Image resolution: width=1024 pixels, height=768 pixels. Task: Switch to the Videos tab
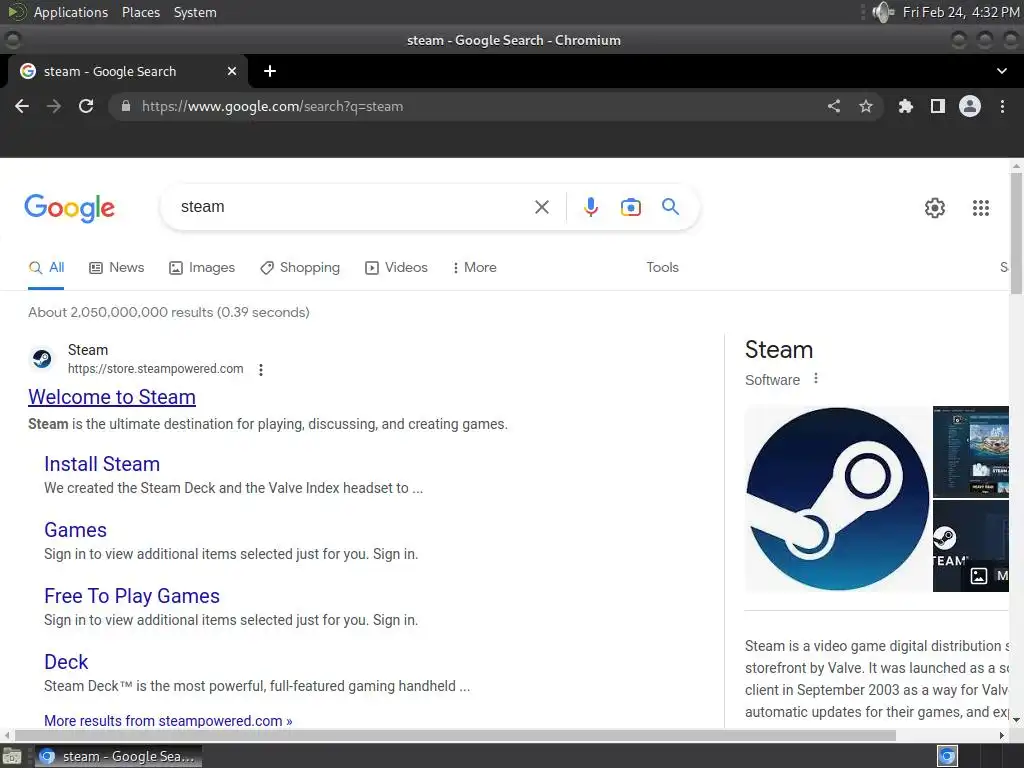[x=396, y=268]
